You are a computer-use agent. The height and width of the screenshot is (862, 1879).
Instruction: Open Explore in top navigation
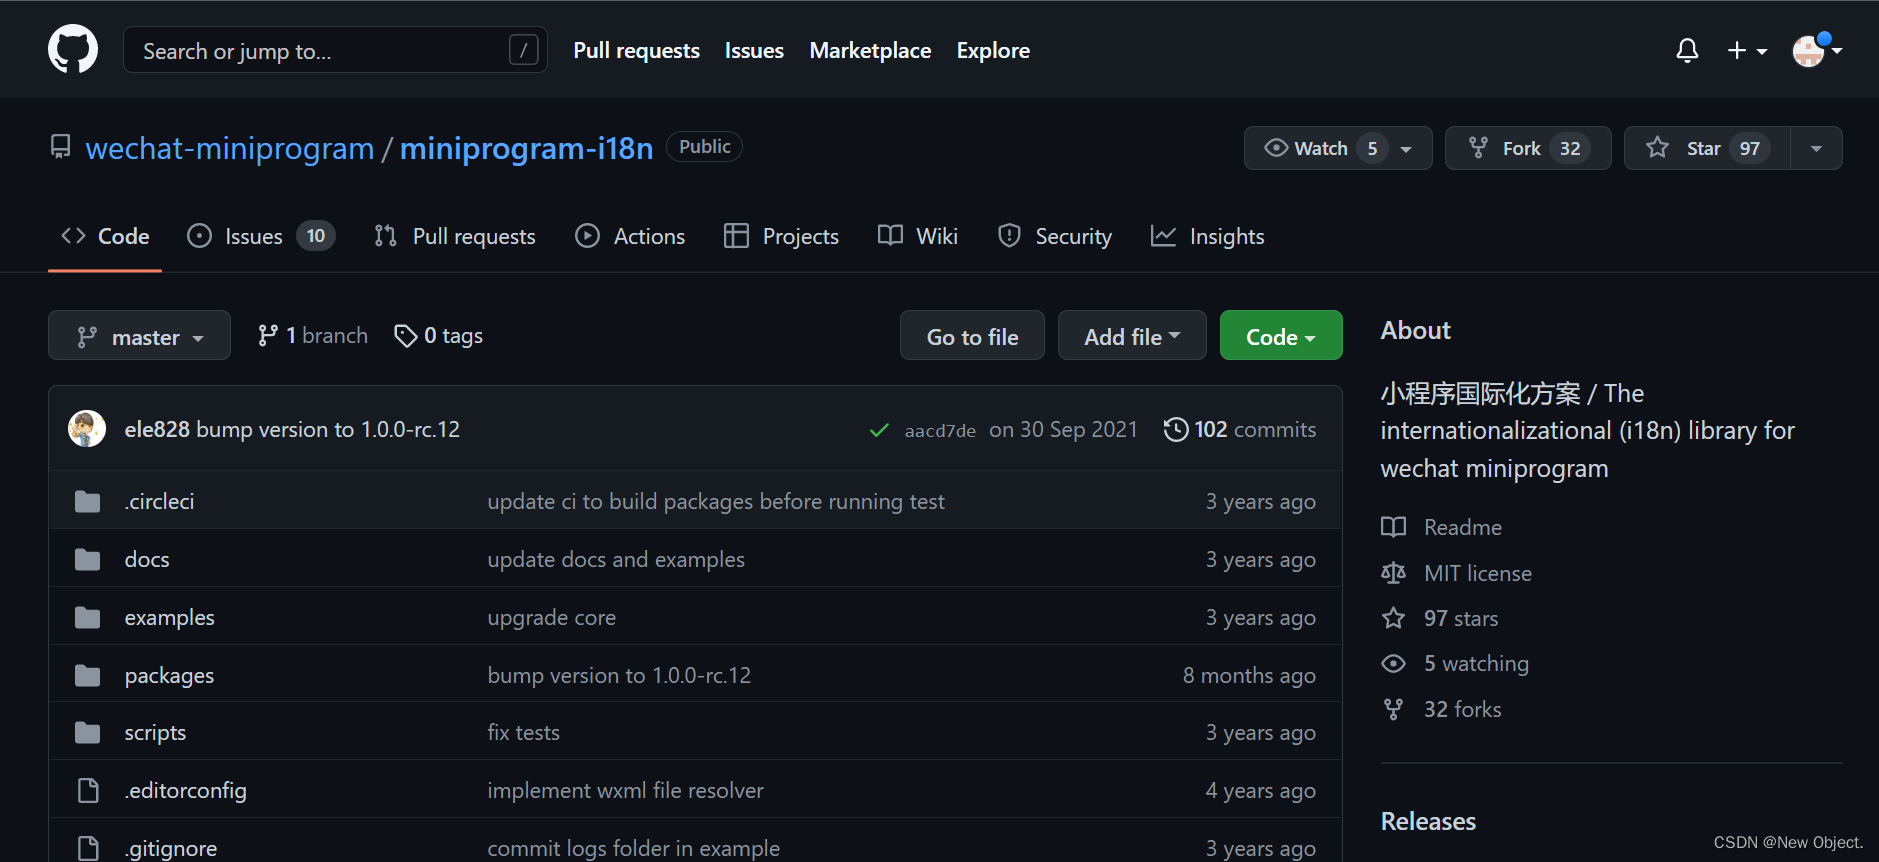[x=993, y=50]
